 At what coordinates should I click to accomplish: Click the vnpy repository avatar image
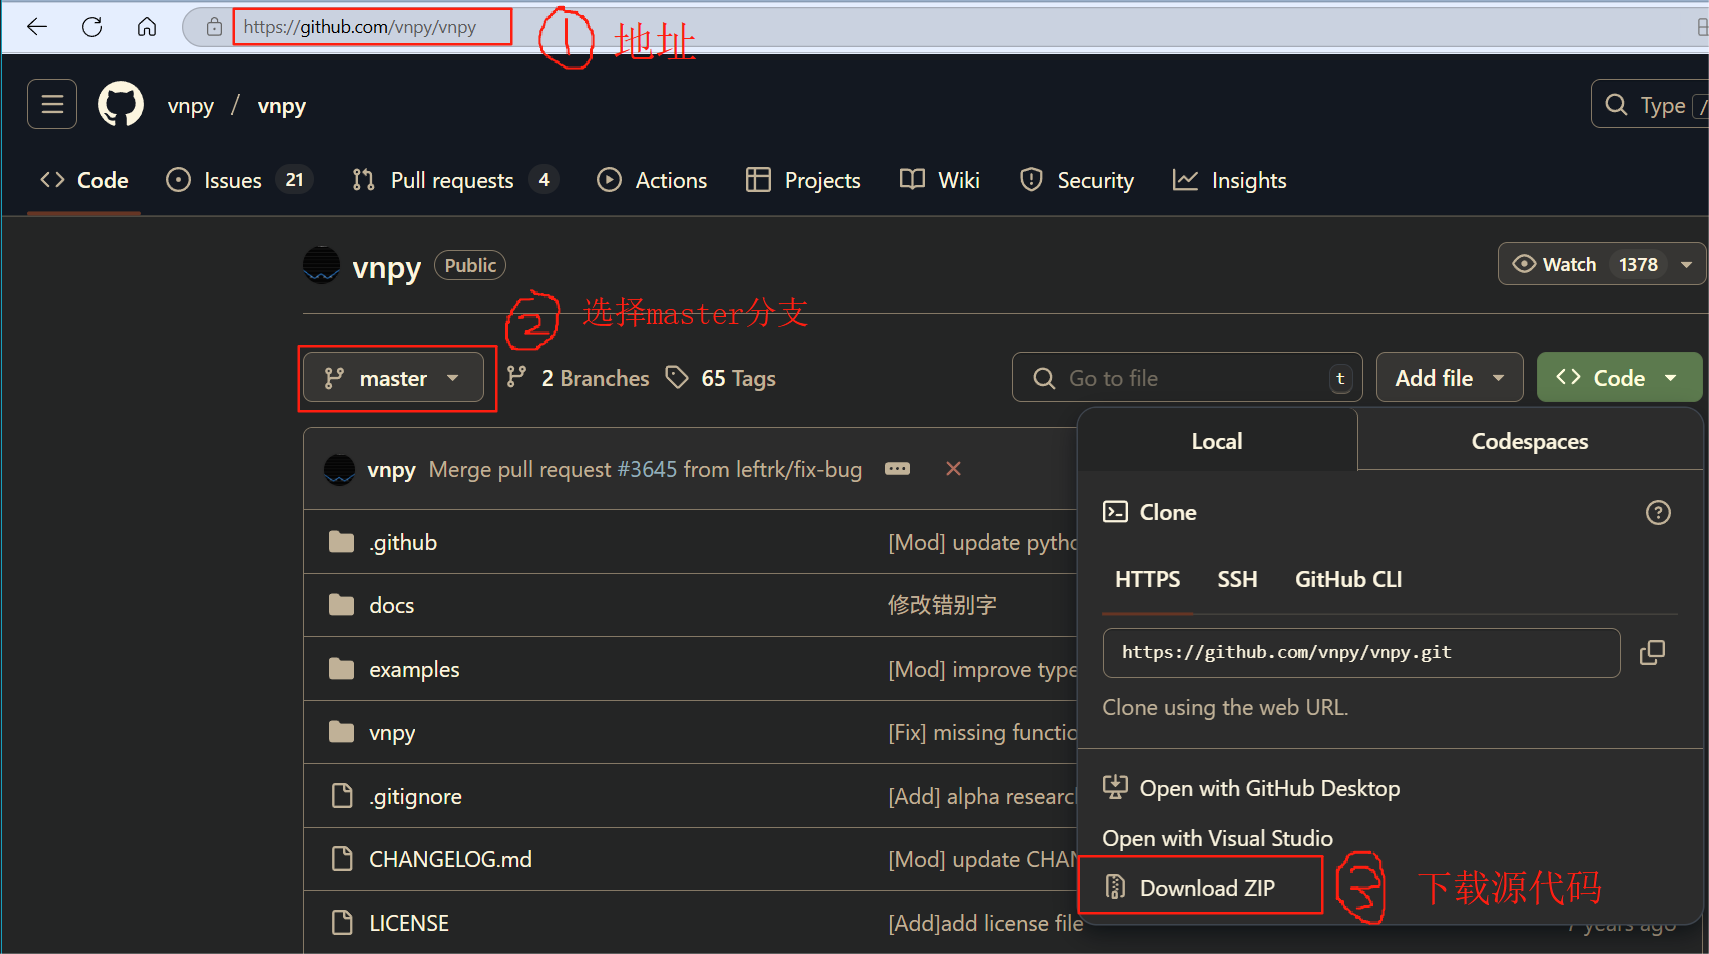click(x=322, y=265)
